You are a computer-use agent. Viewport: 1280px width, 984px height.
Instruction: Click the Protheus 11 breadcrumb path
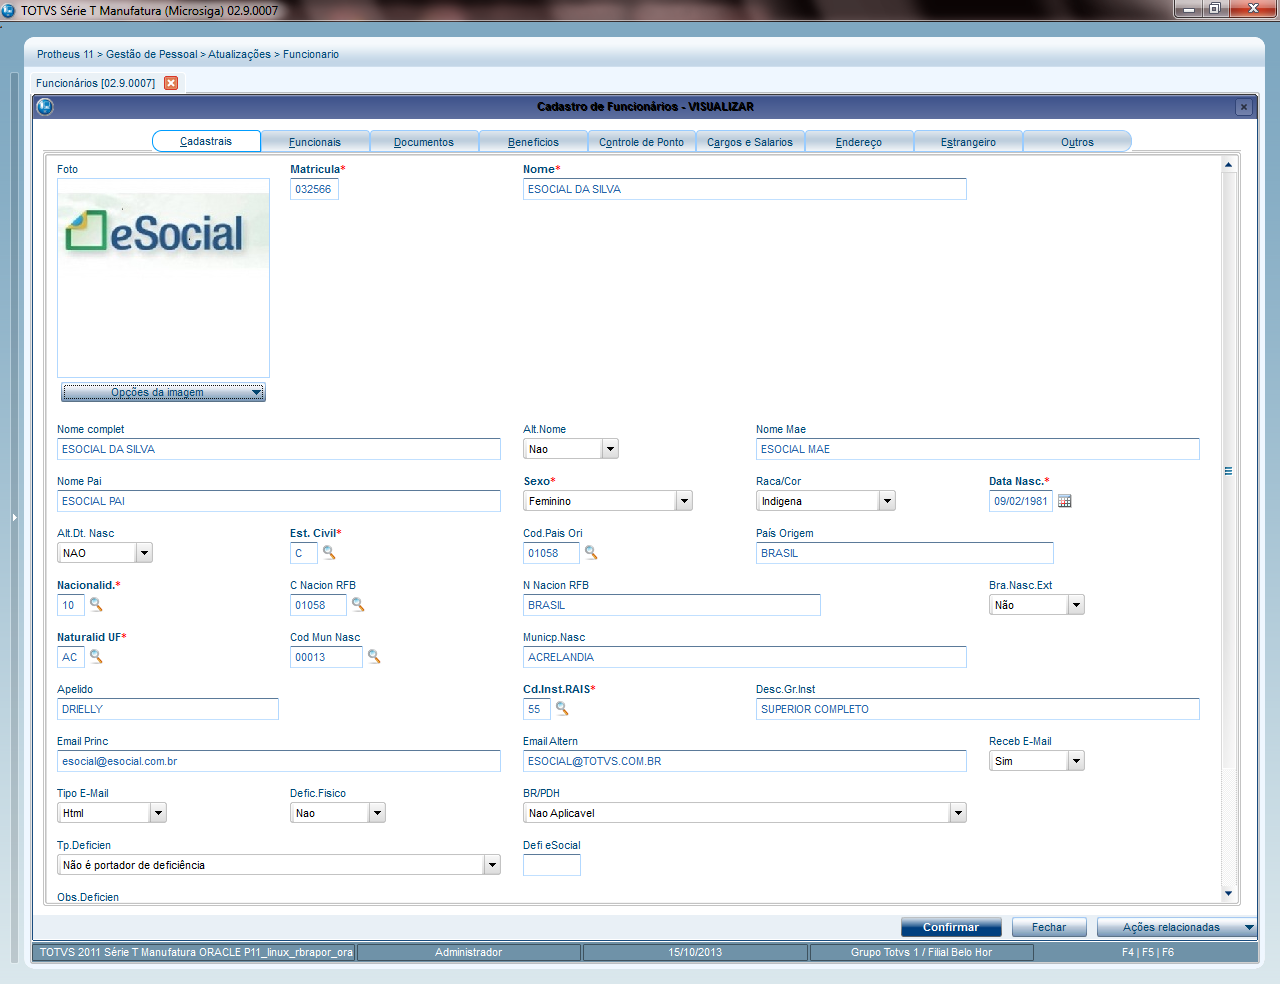pyautogui.click(x=188, y=54)
